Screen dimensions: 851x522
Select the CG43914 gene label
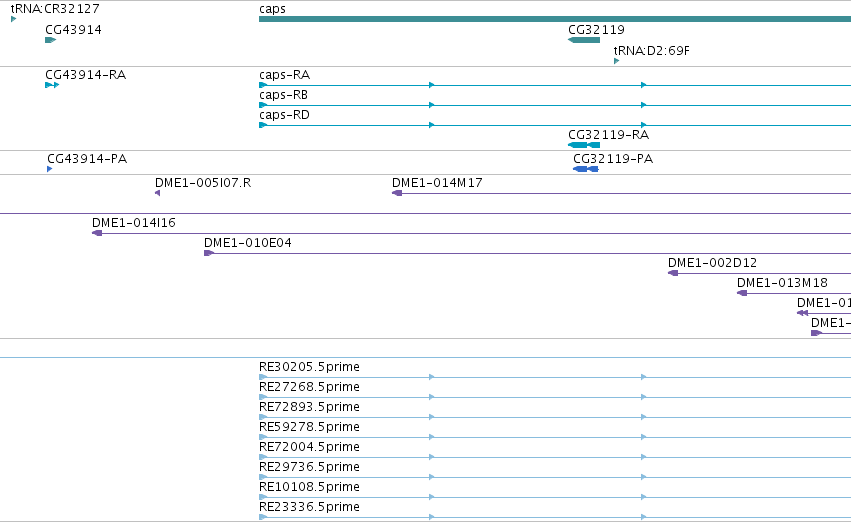coord(73,29)
